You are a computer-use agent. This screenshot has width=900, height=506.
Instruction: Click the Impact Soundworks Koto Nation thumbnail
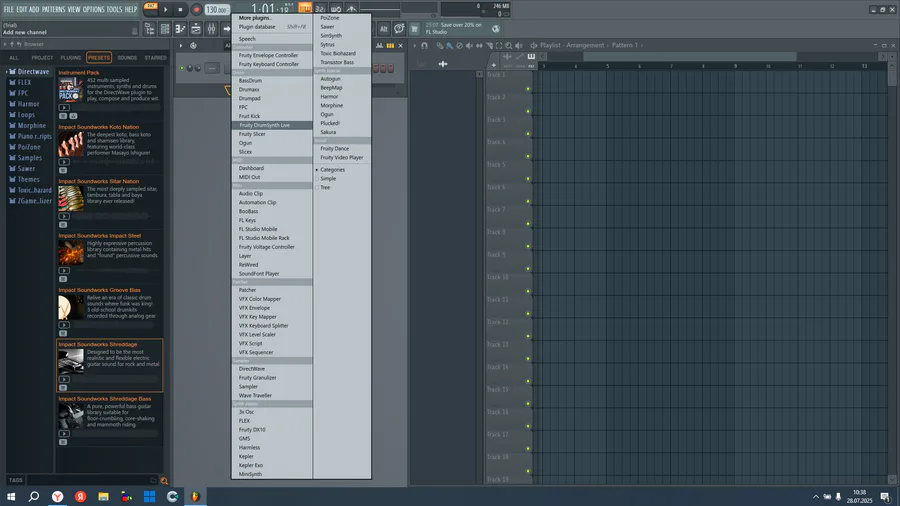point(71,143)
